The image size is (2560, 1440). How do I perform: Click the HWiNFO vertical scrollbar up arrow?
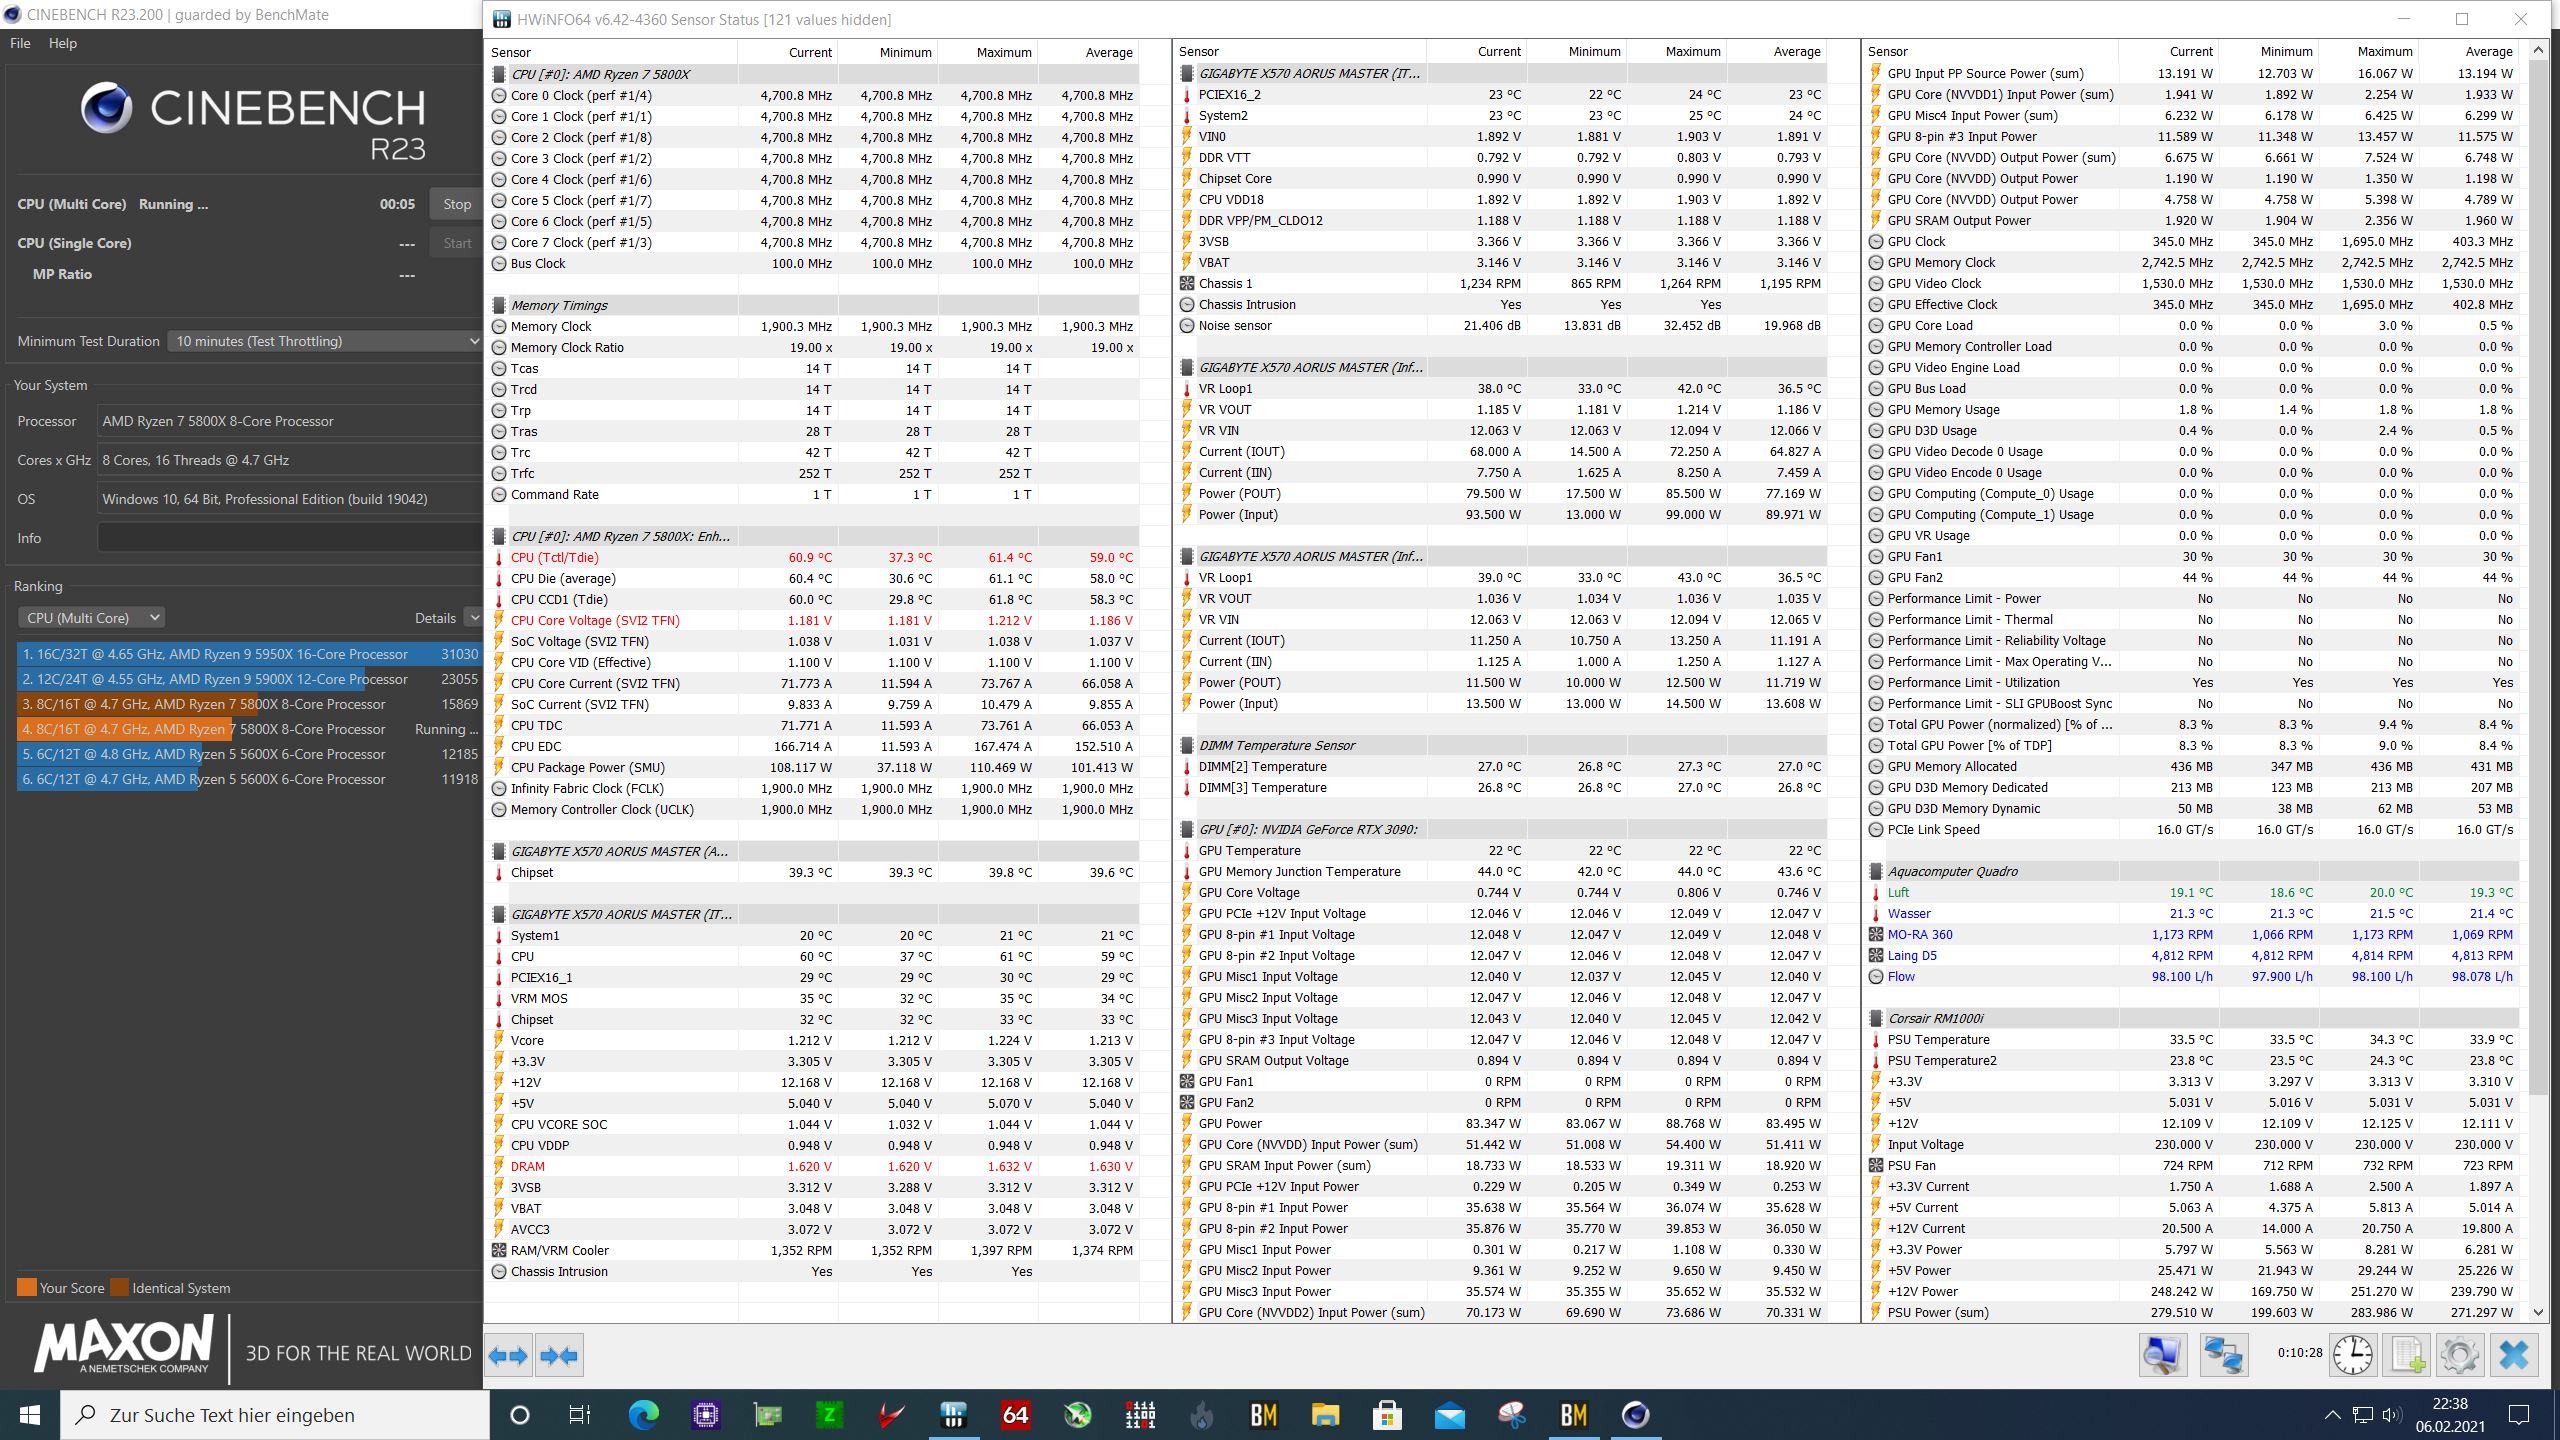(2538, 50)
